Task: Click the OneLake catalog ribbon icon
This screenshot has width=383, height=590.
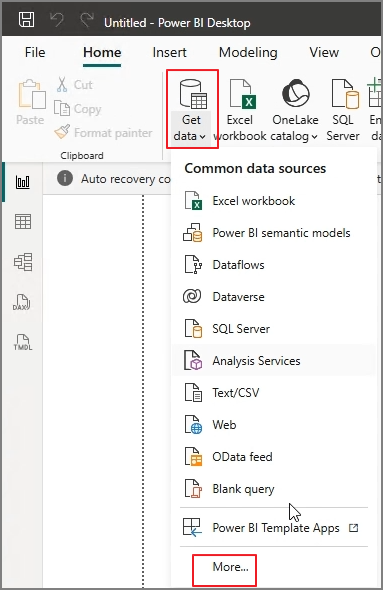Action: coord(296,93)
